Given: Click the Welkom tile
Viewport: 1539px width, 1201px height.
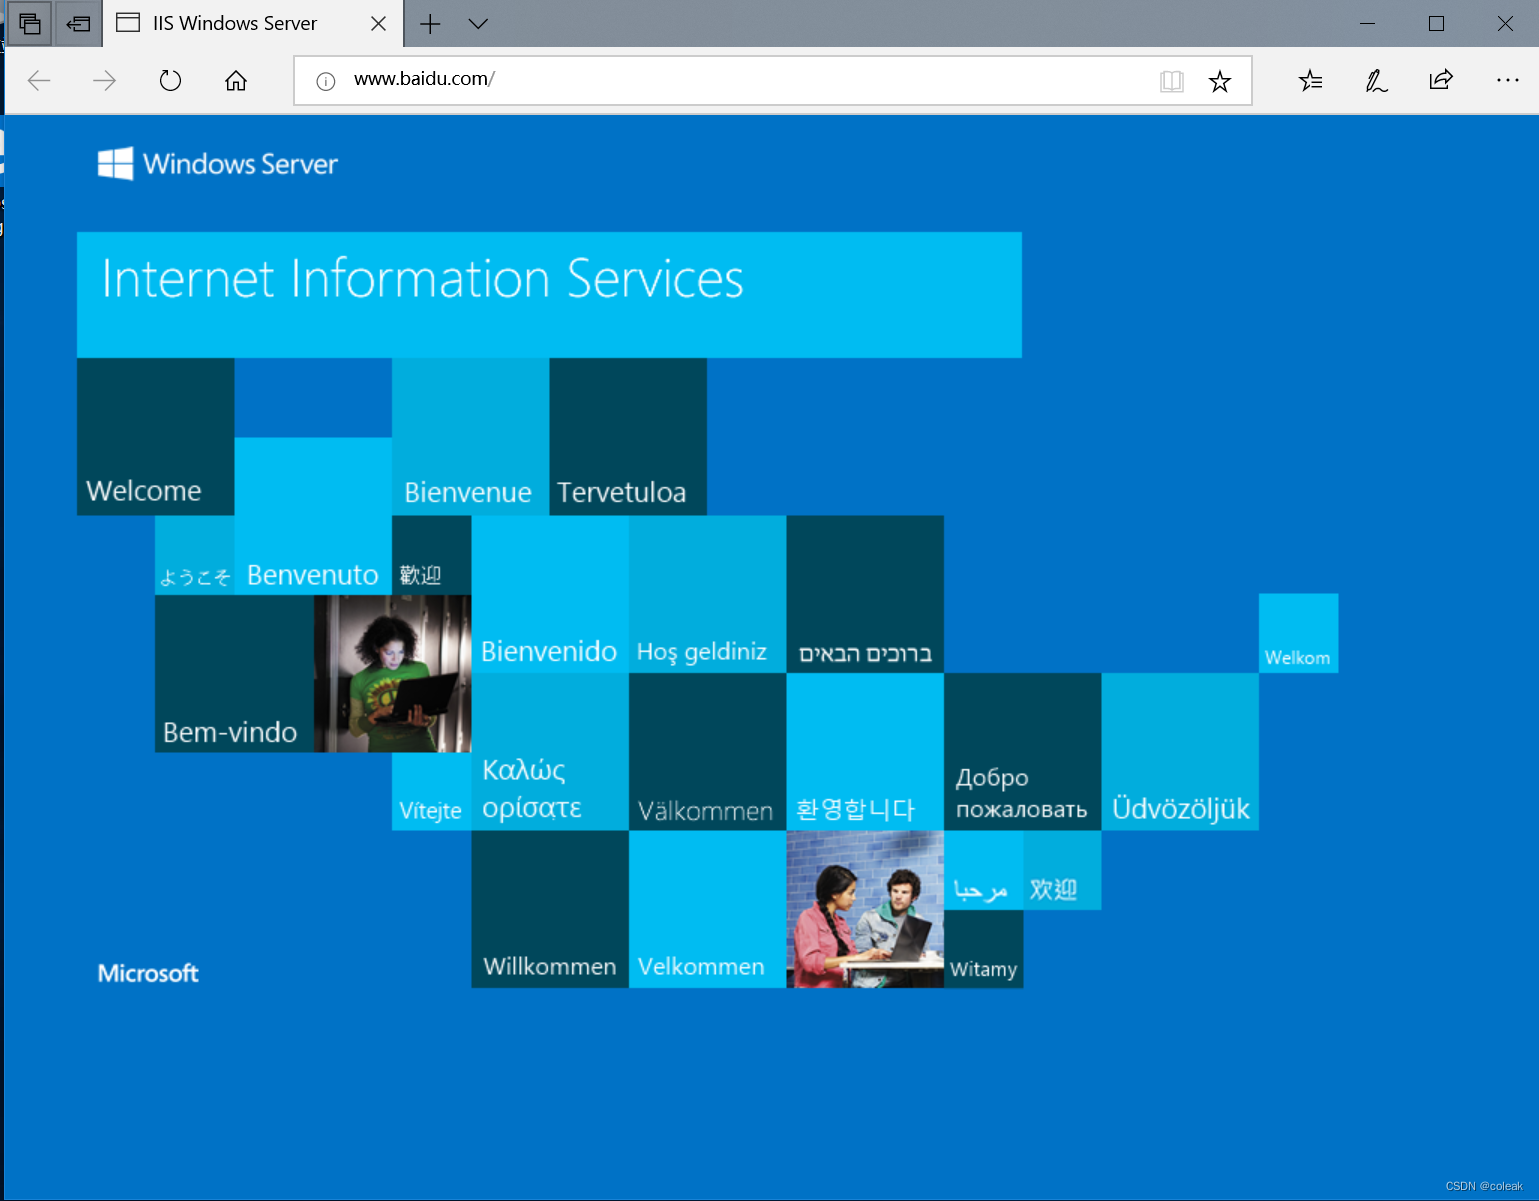Looking at the screenshot, I should (1298, 633).
